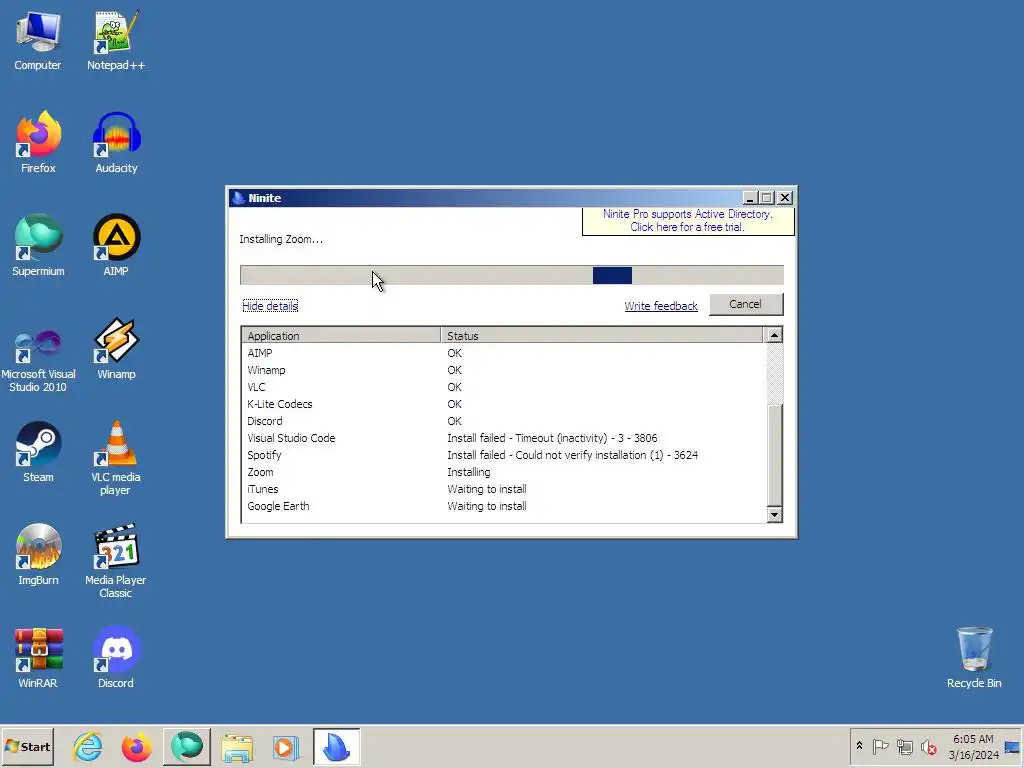This screenshot has width=1024, height=768.
Task: Click the Ninite taskbar button
Action: point(336,746)
